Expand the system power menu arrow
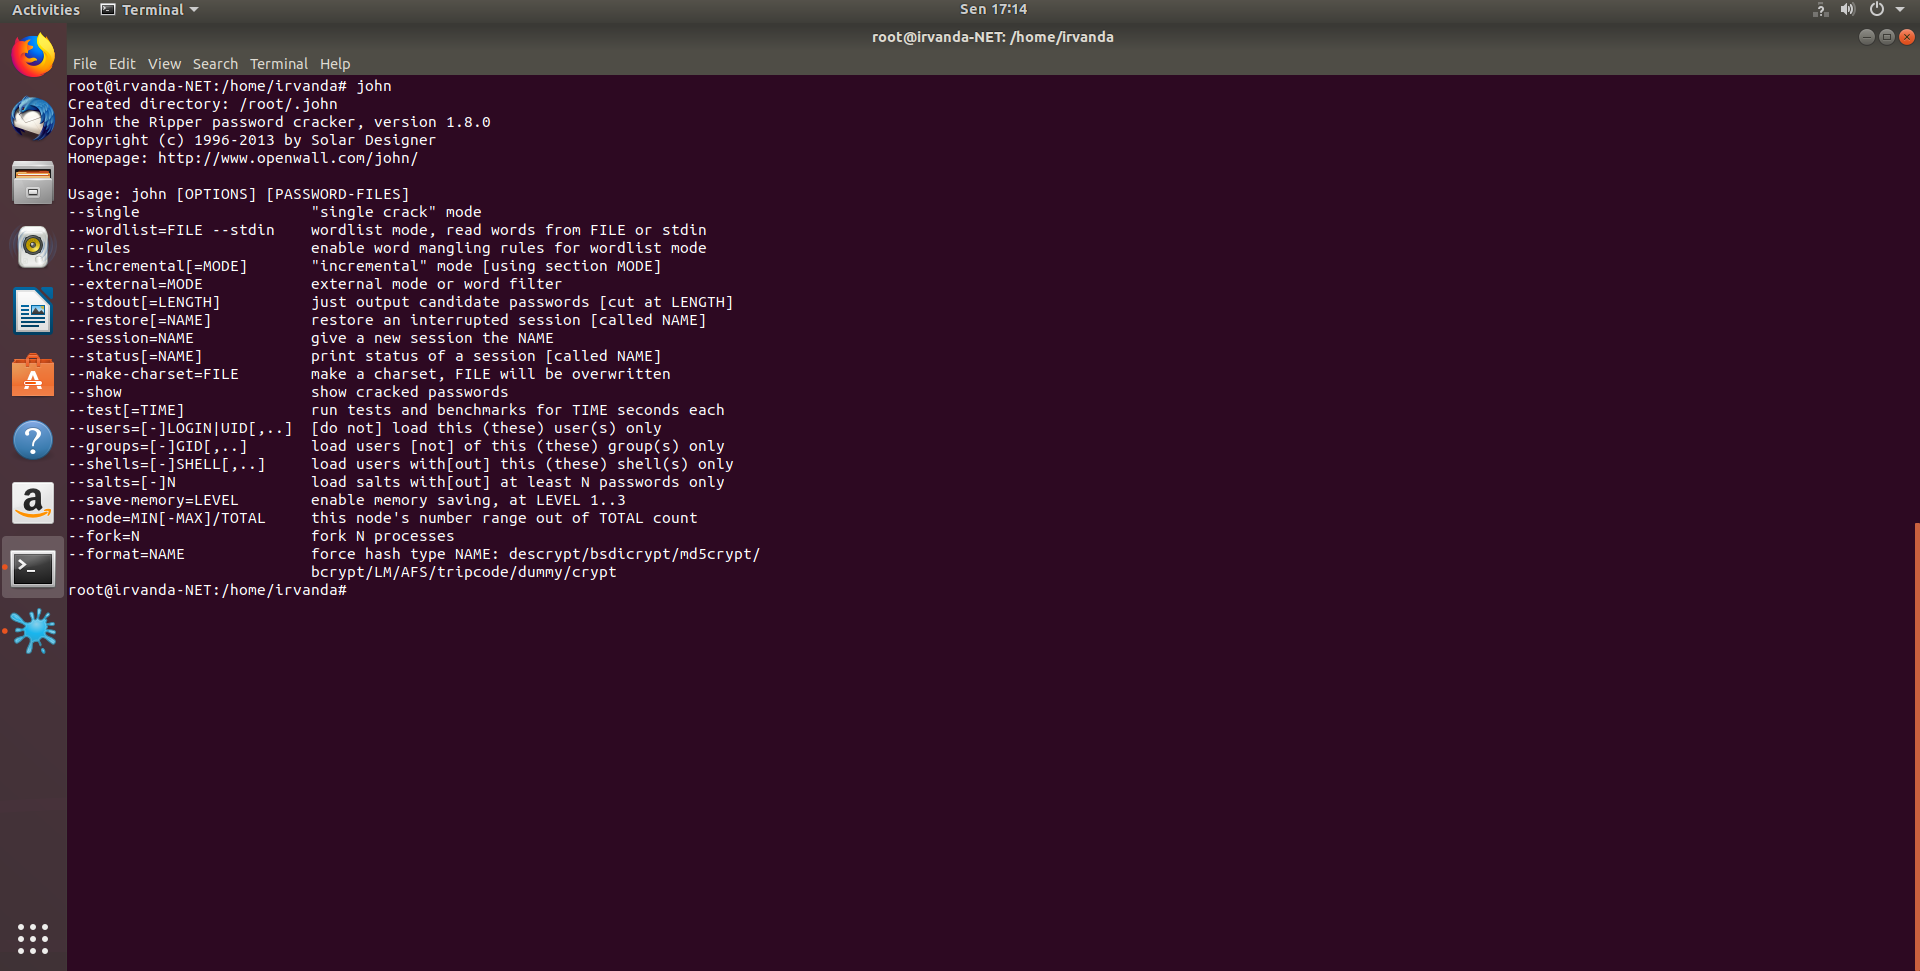This screenshot has width=1920, height=971. click(x=1900, y=10)
